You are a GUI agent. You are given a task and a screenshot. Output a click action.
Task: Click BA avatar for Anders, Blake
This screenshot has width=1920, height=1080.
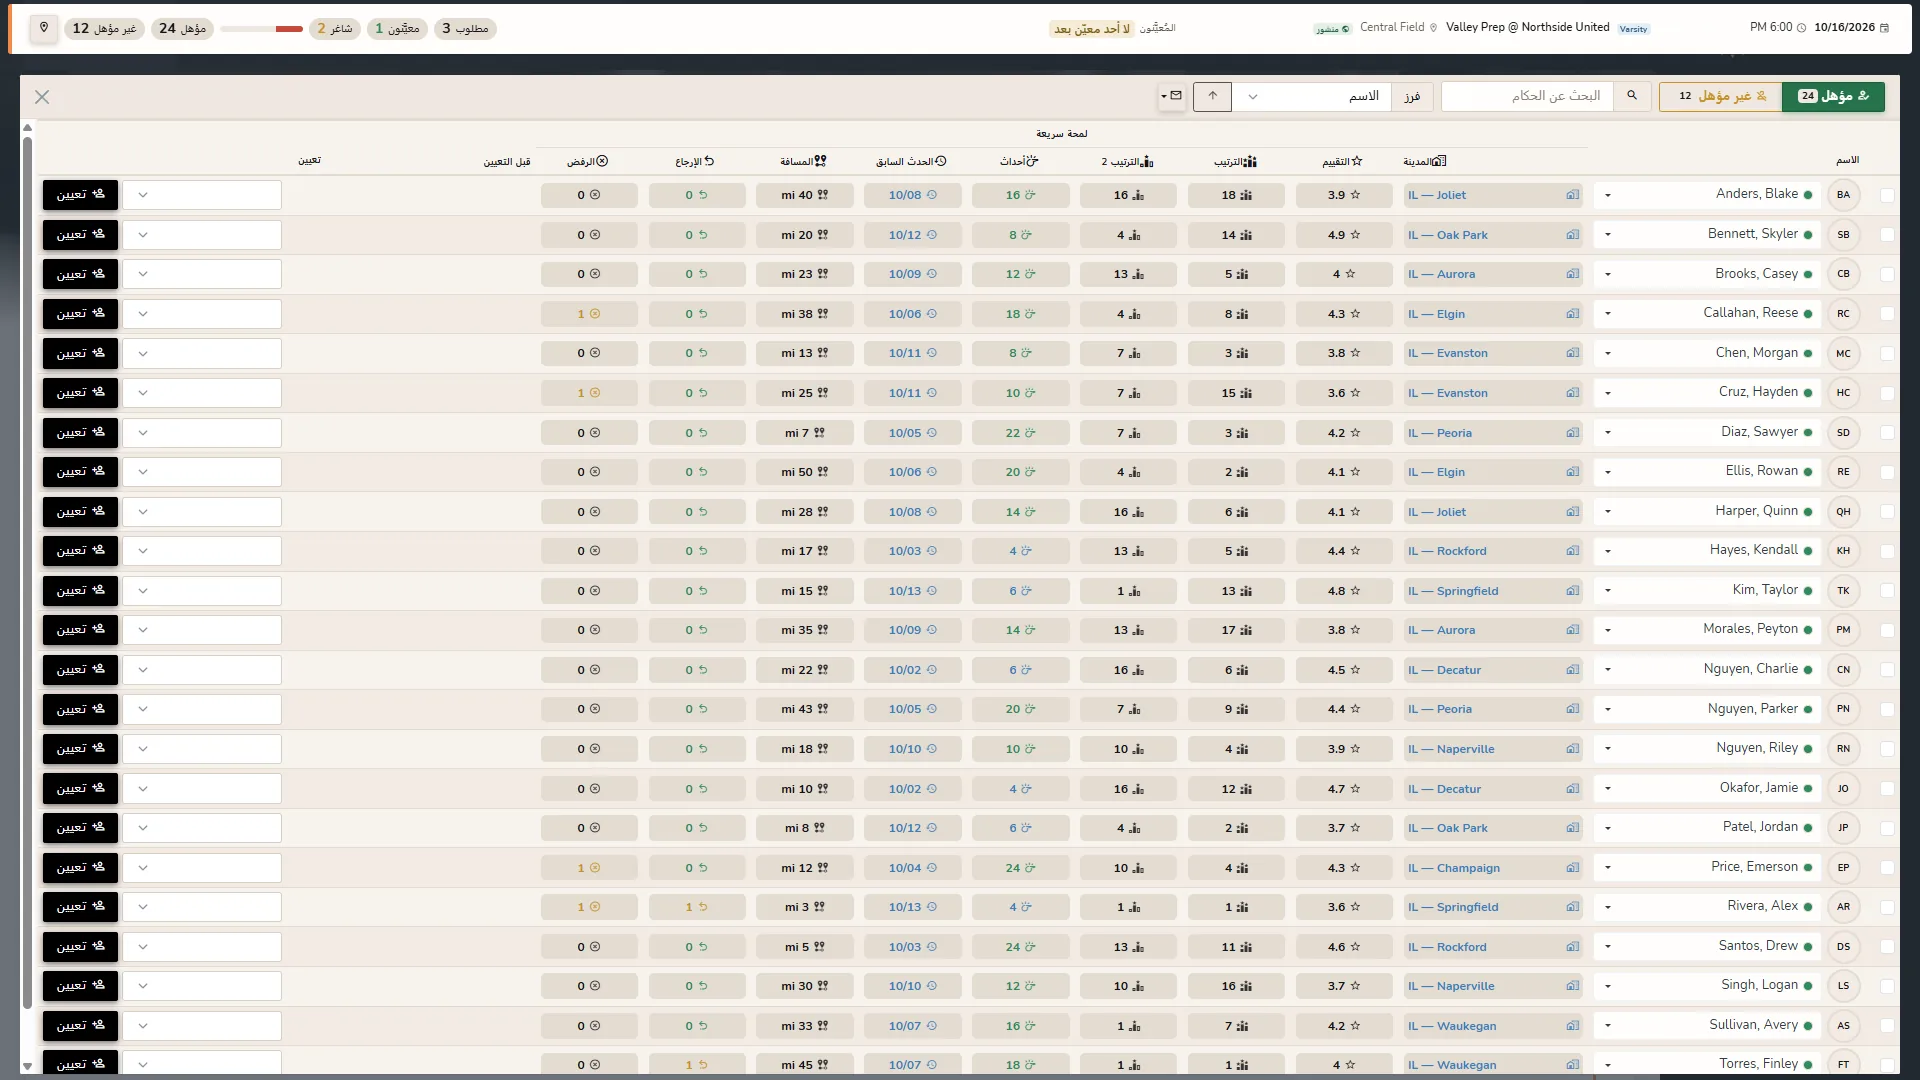pos(1843,195)
